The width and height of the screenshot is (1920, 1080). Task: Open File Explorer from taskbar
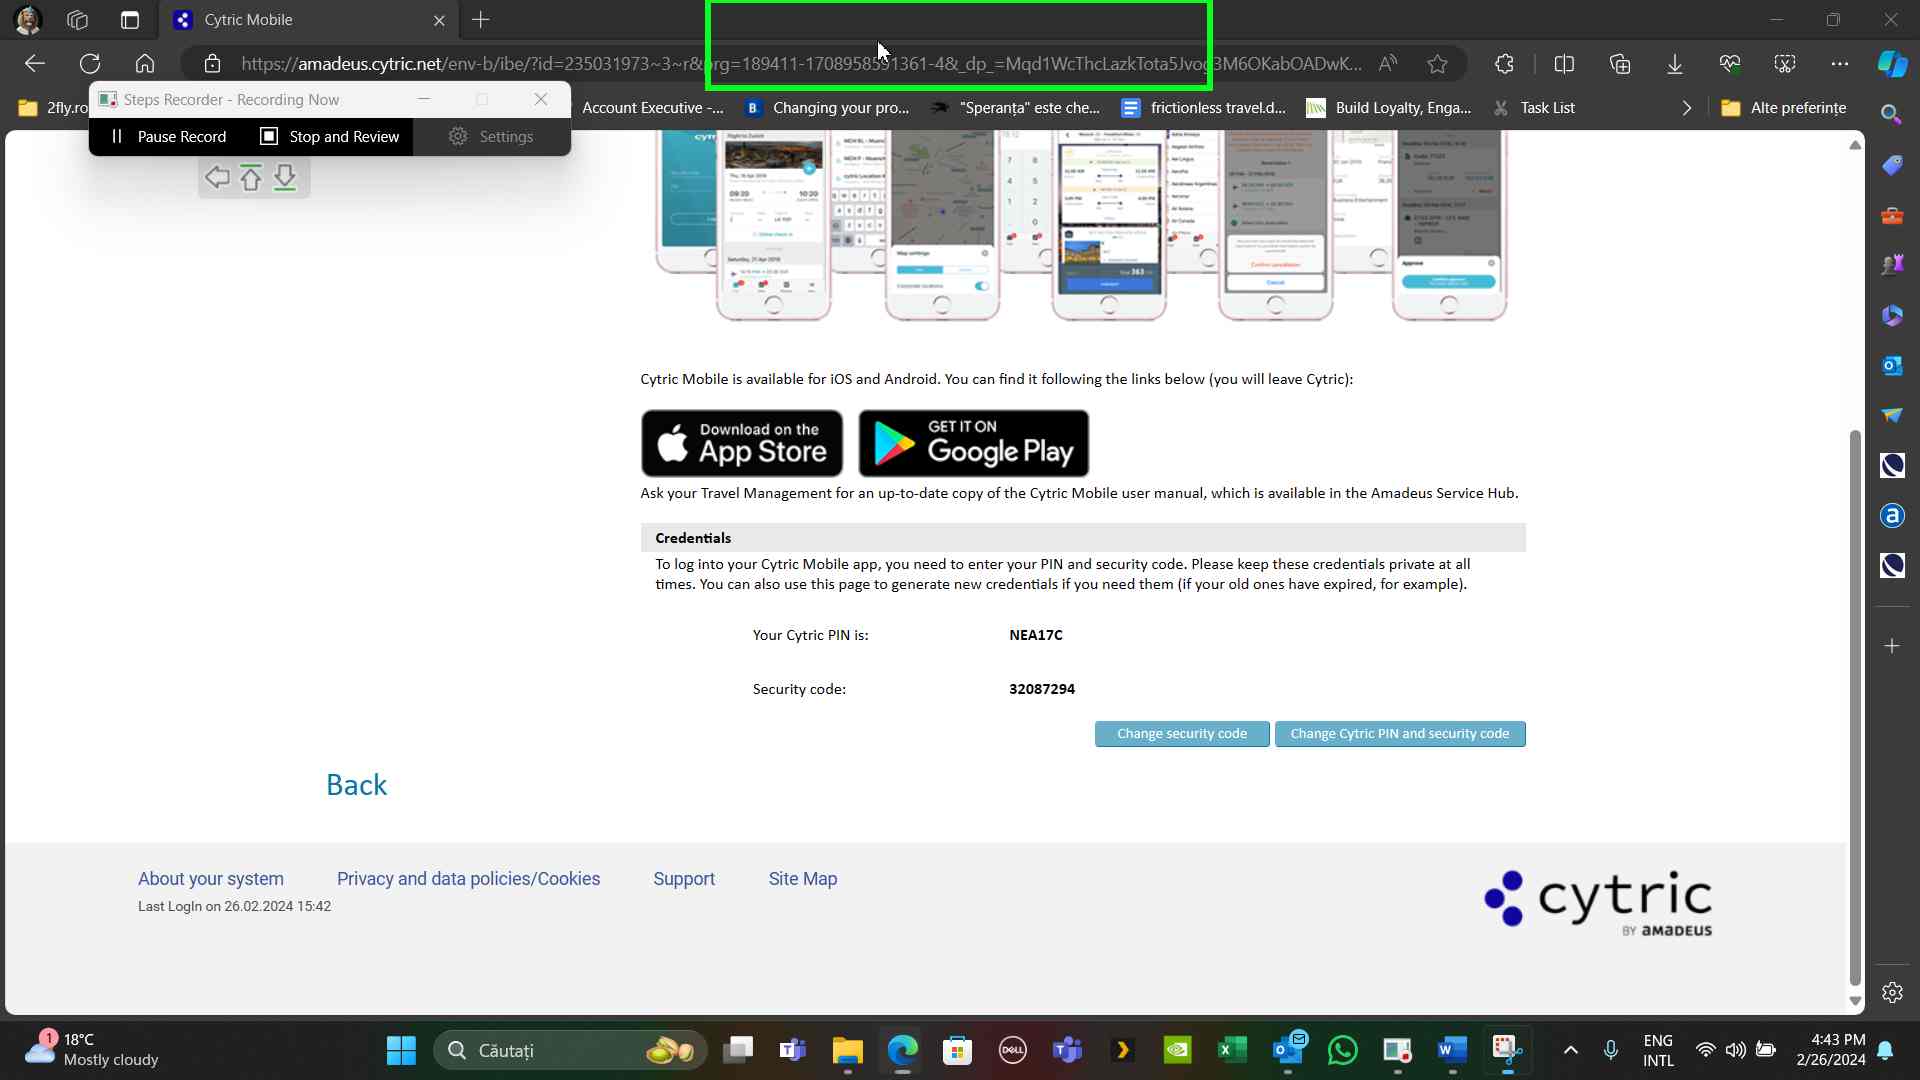pos(847,1050)
